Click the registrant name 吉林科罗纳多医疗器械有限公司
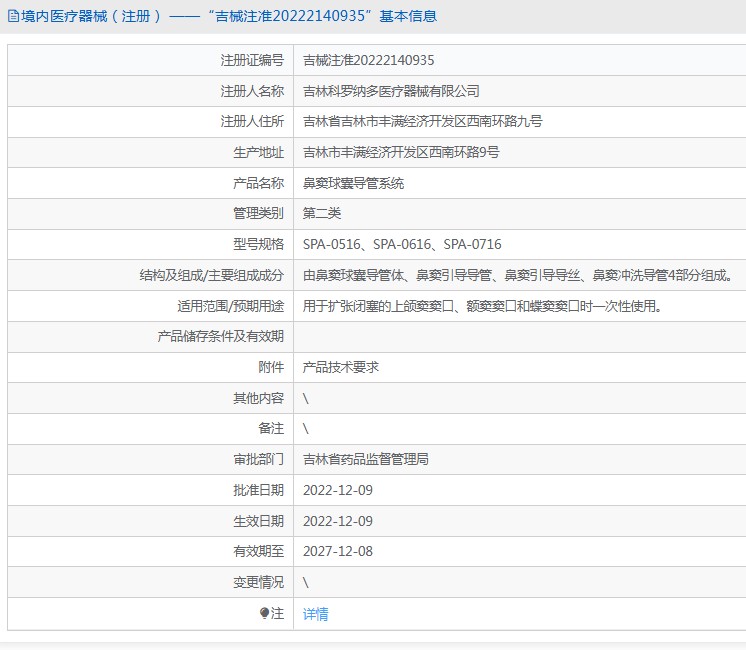 click(391, 91)
